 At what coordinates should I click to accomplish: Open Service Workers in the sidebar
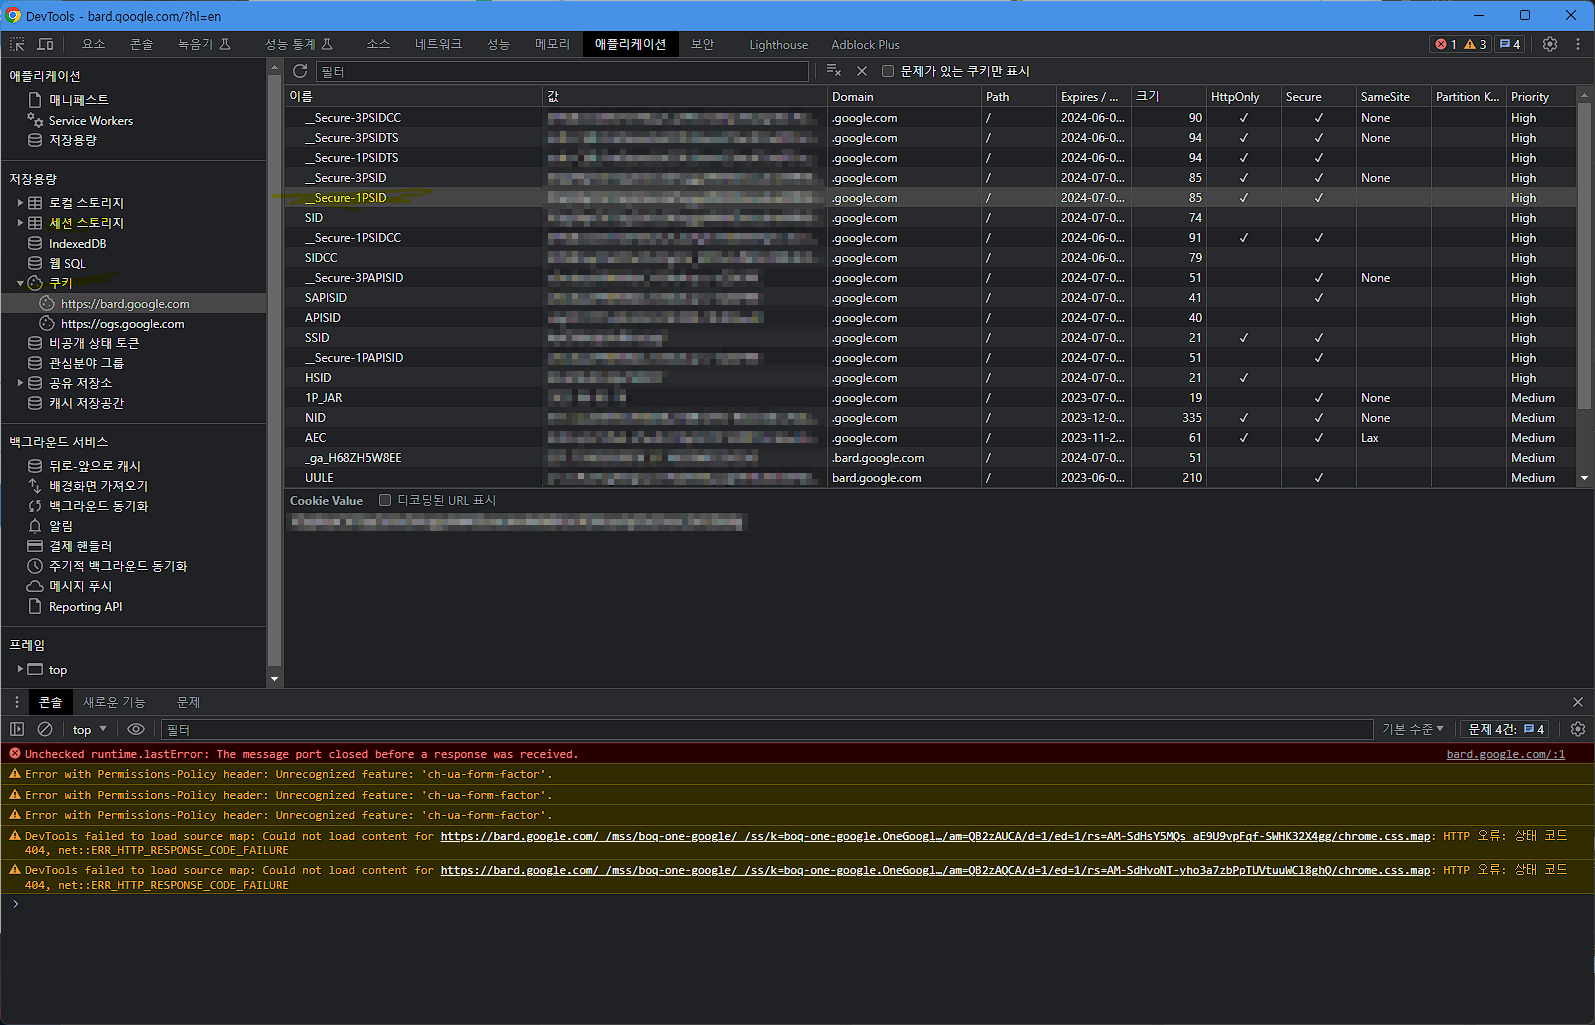(x=91, y=120)
